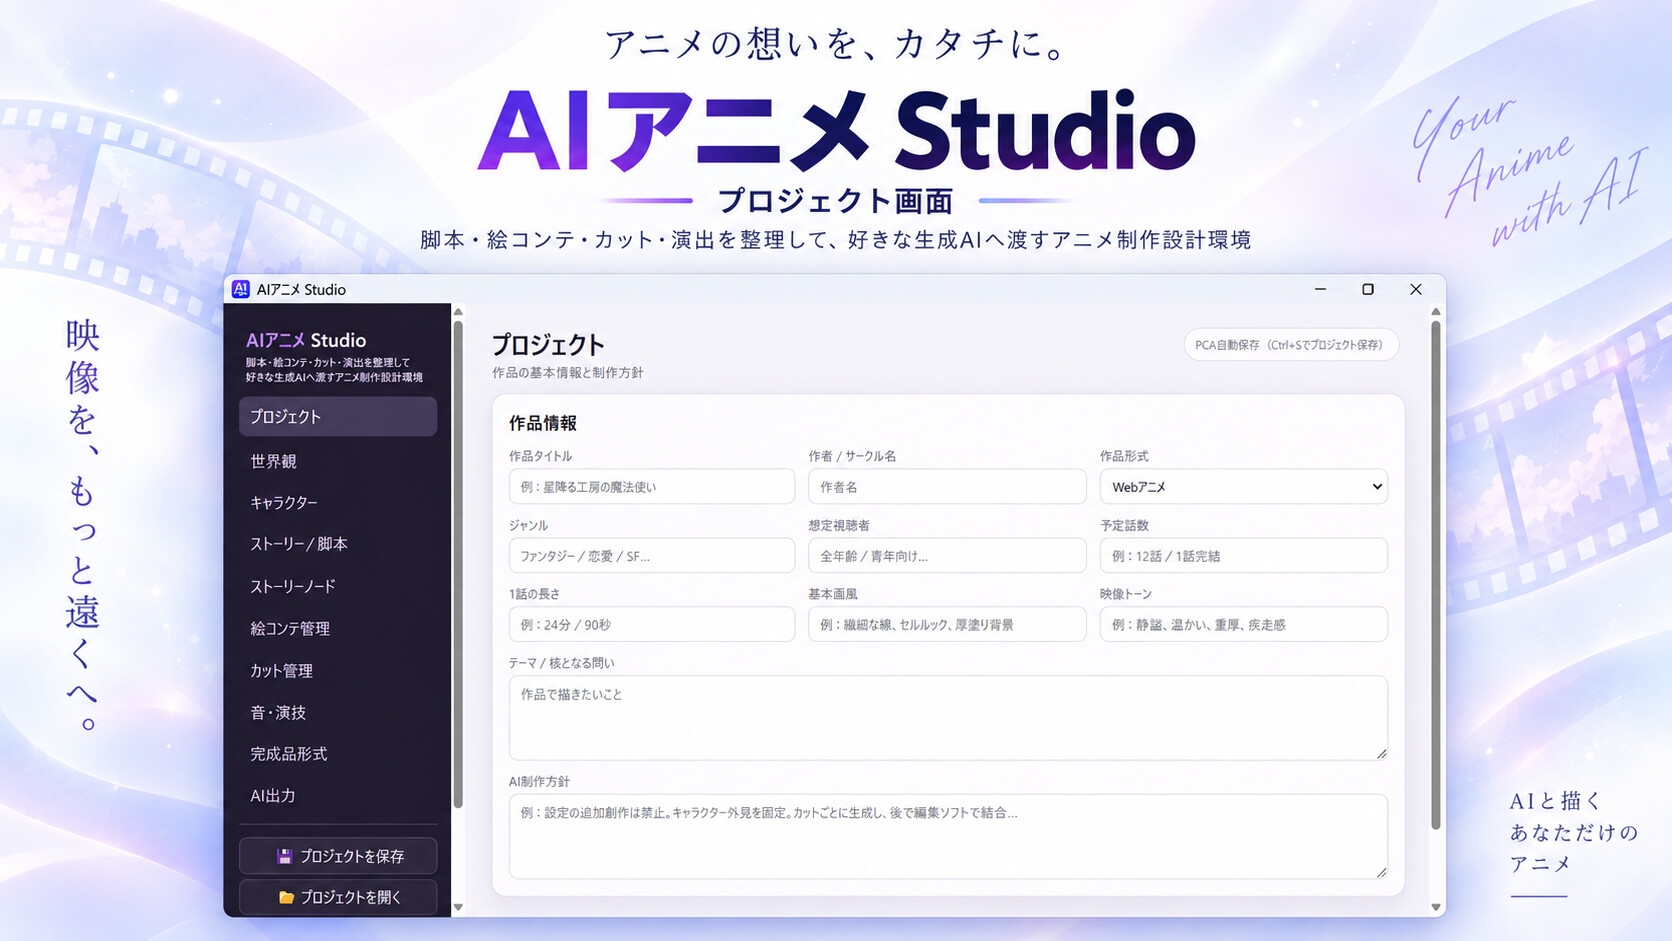Click the 作者 / サークル名 input field
Image resolution: width=1672 pixels, height=941 pixels.
pyautogui.click(x=947, y=487)
